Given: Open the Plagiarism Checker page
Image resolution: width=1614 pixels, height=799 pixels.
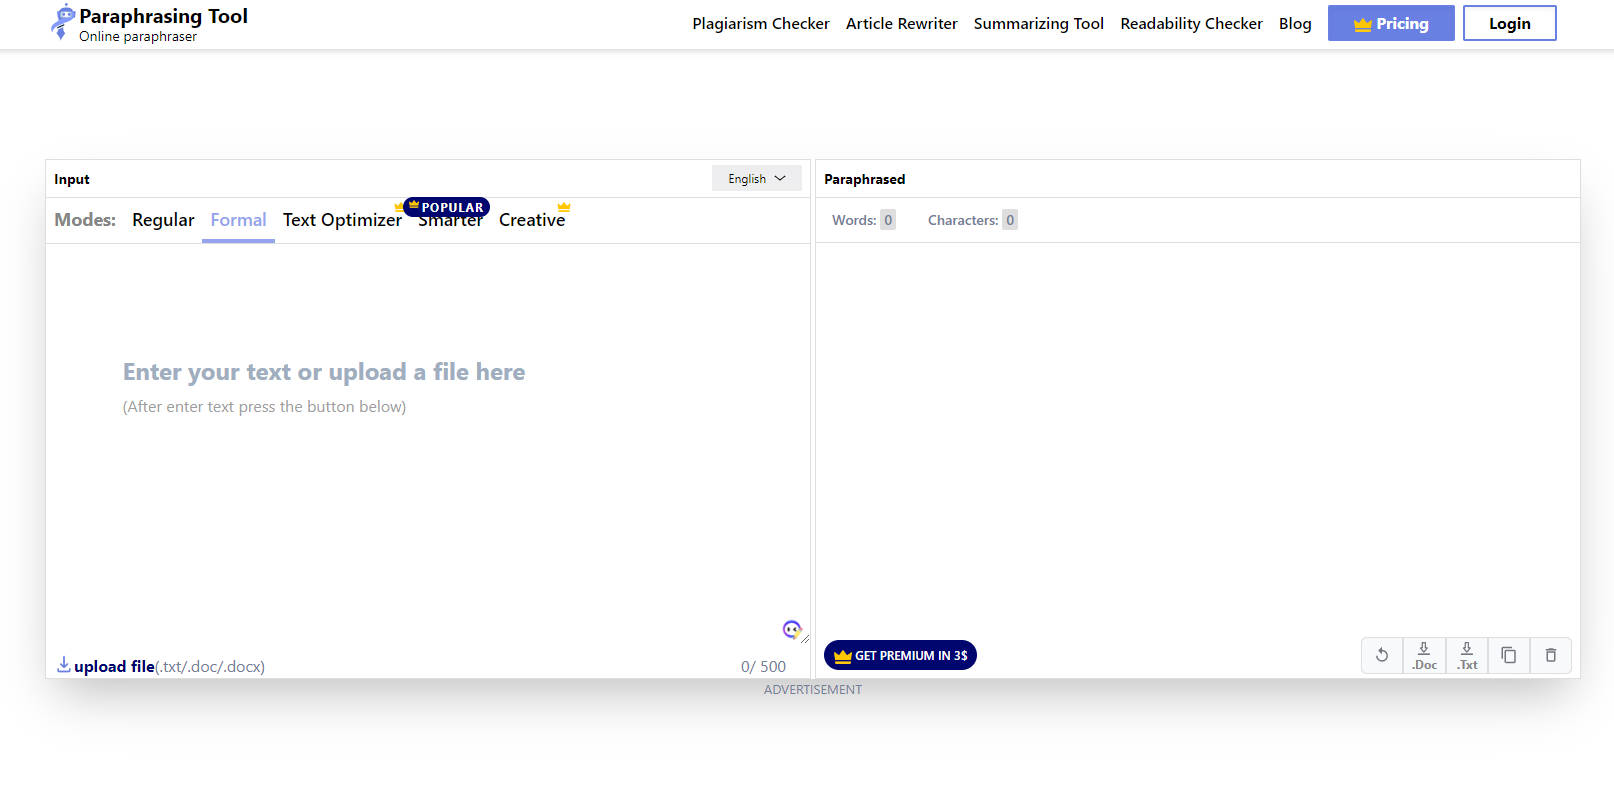Looking at the screenshot, I should pos(761,23).
